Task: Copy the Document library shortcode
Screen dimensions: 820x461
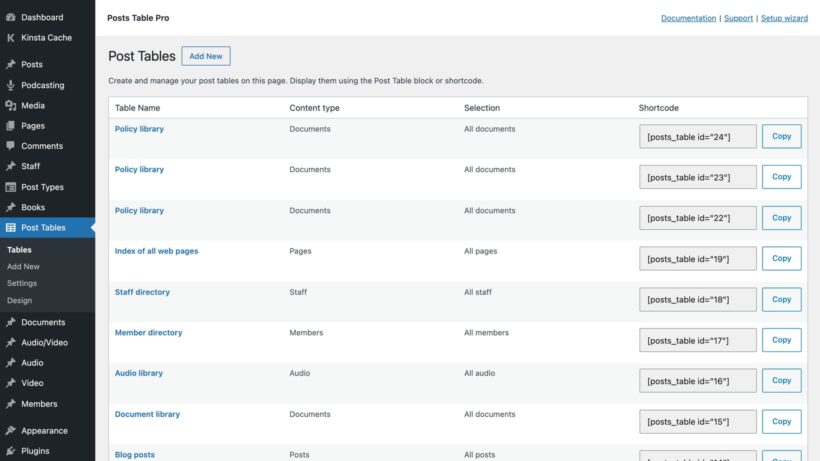Action: 781,421
